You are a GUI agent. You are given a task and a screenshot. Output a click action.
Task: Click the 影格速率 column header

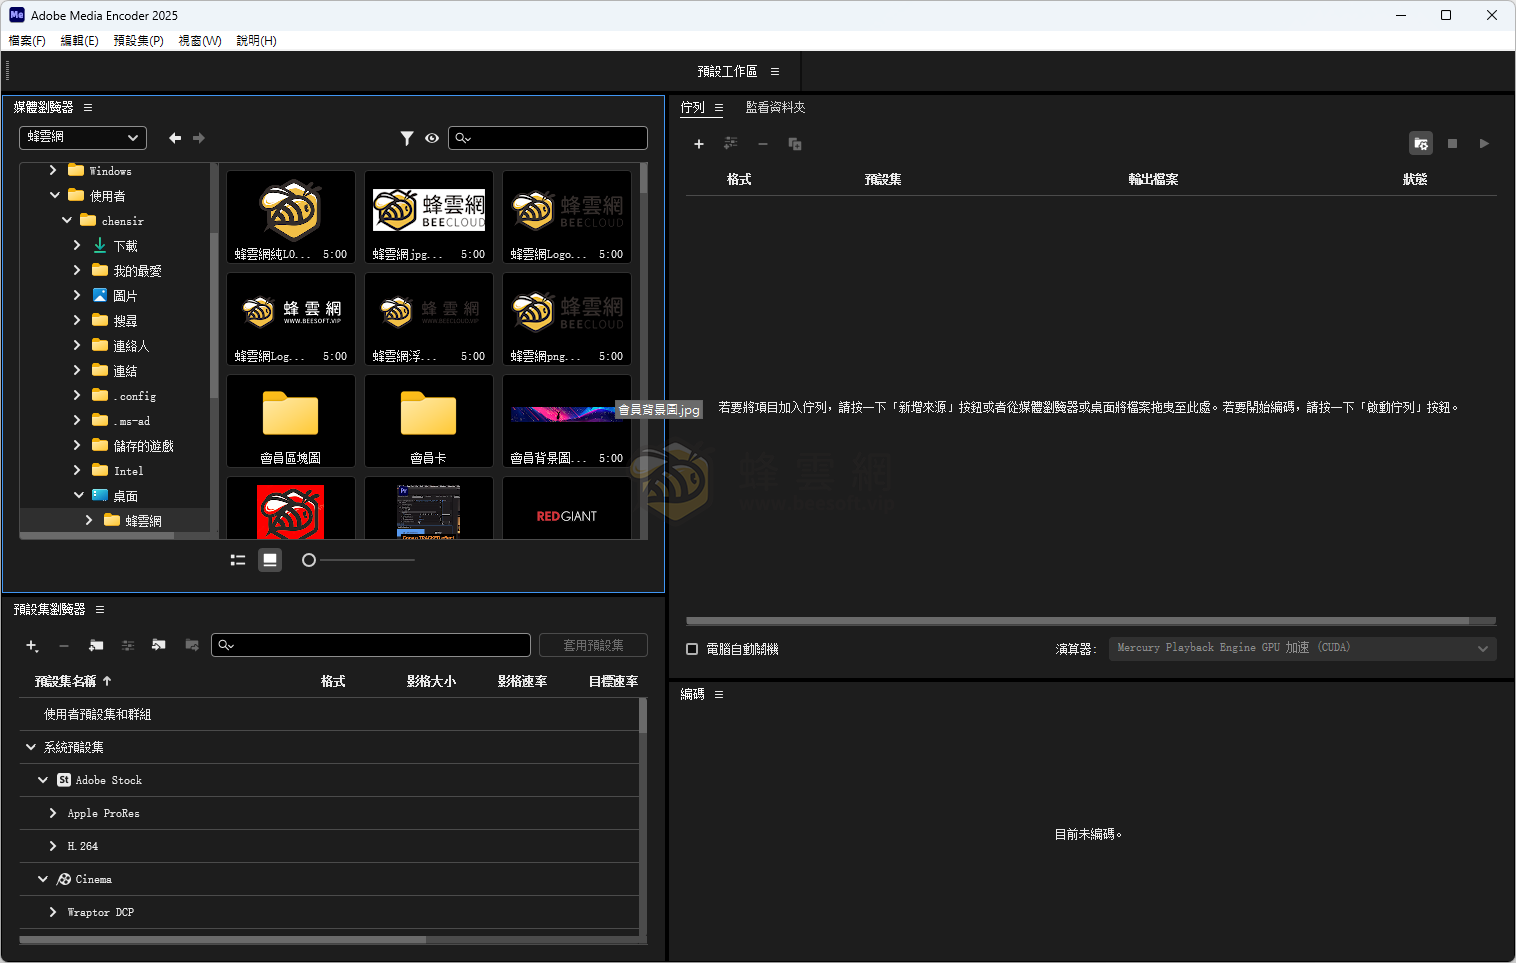(x=522, y=682)
